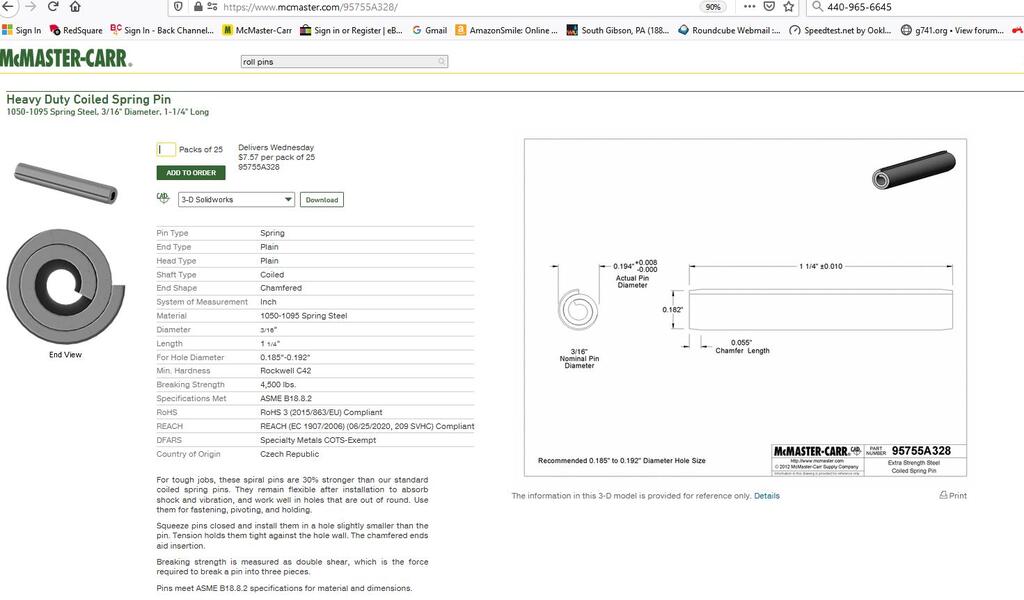Click the Heavy Duty Coiled Spring Pin heading

pos(89,99)
